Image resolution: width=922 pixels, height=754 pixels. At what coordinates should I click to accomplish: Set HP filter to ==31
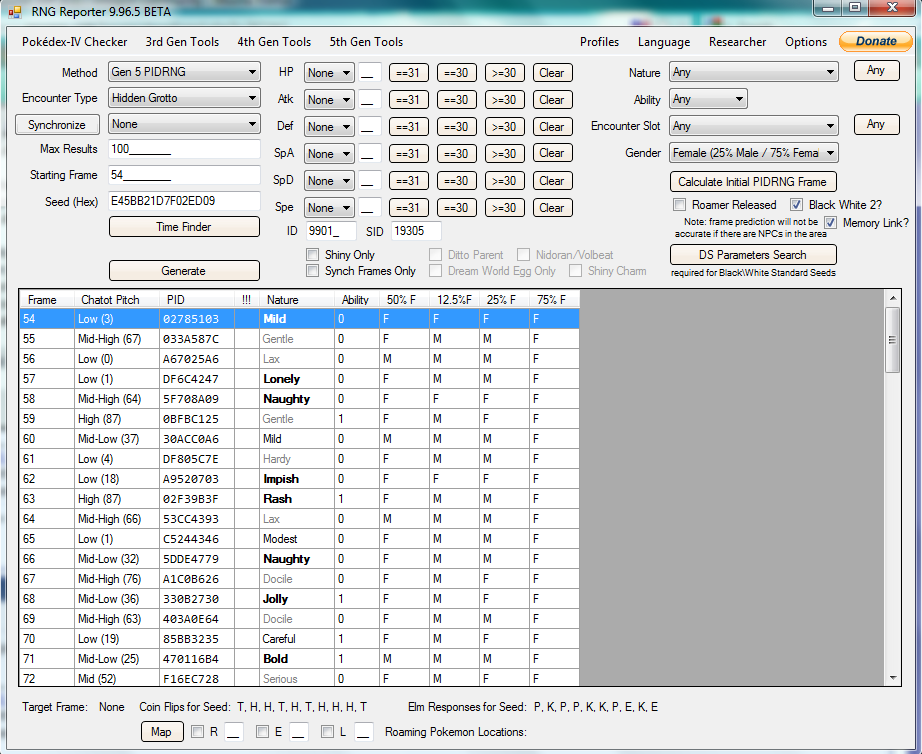tap(408, 73)
